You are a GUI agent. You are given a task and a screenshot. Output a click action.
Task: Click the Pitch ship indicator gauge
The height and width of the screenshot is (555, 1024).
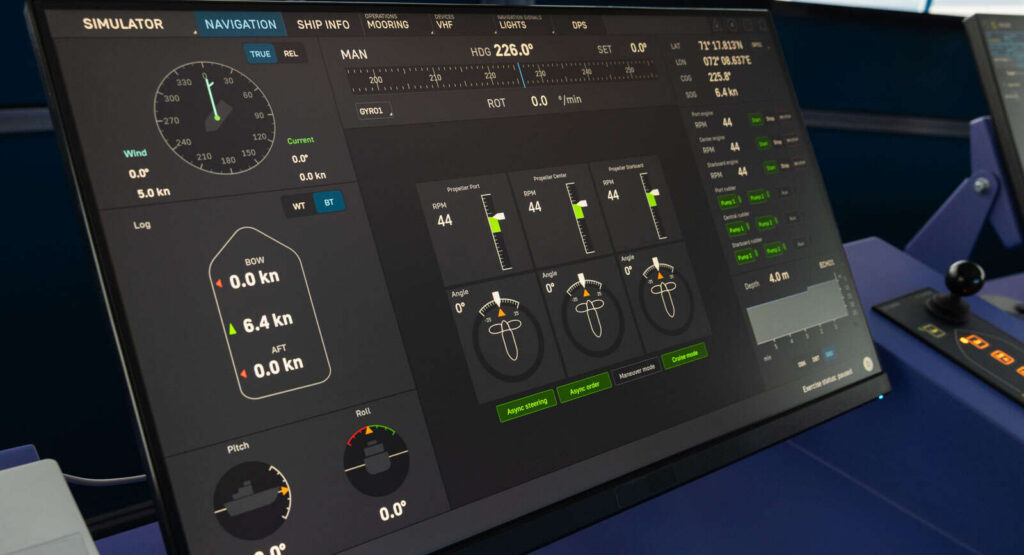point(251,500)
